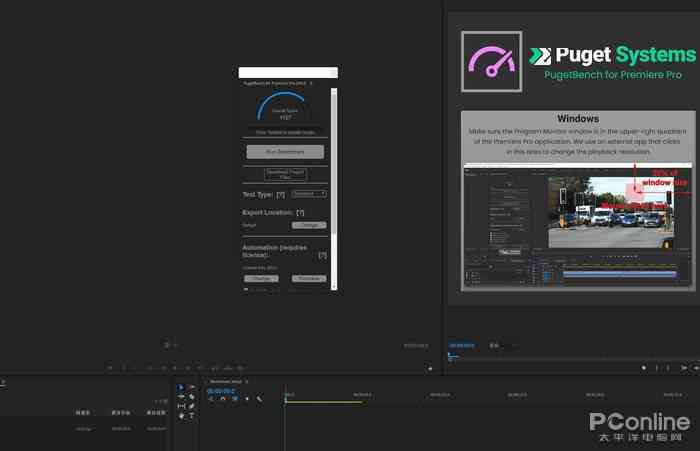Click Go to In in Program Monitor
Viewport: 700px width, 451px height.
[x=683, y=368]
